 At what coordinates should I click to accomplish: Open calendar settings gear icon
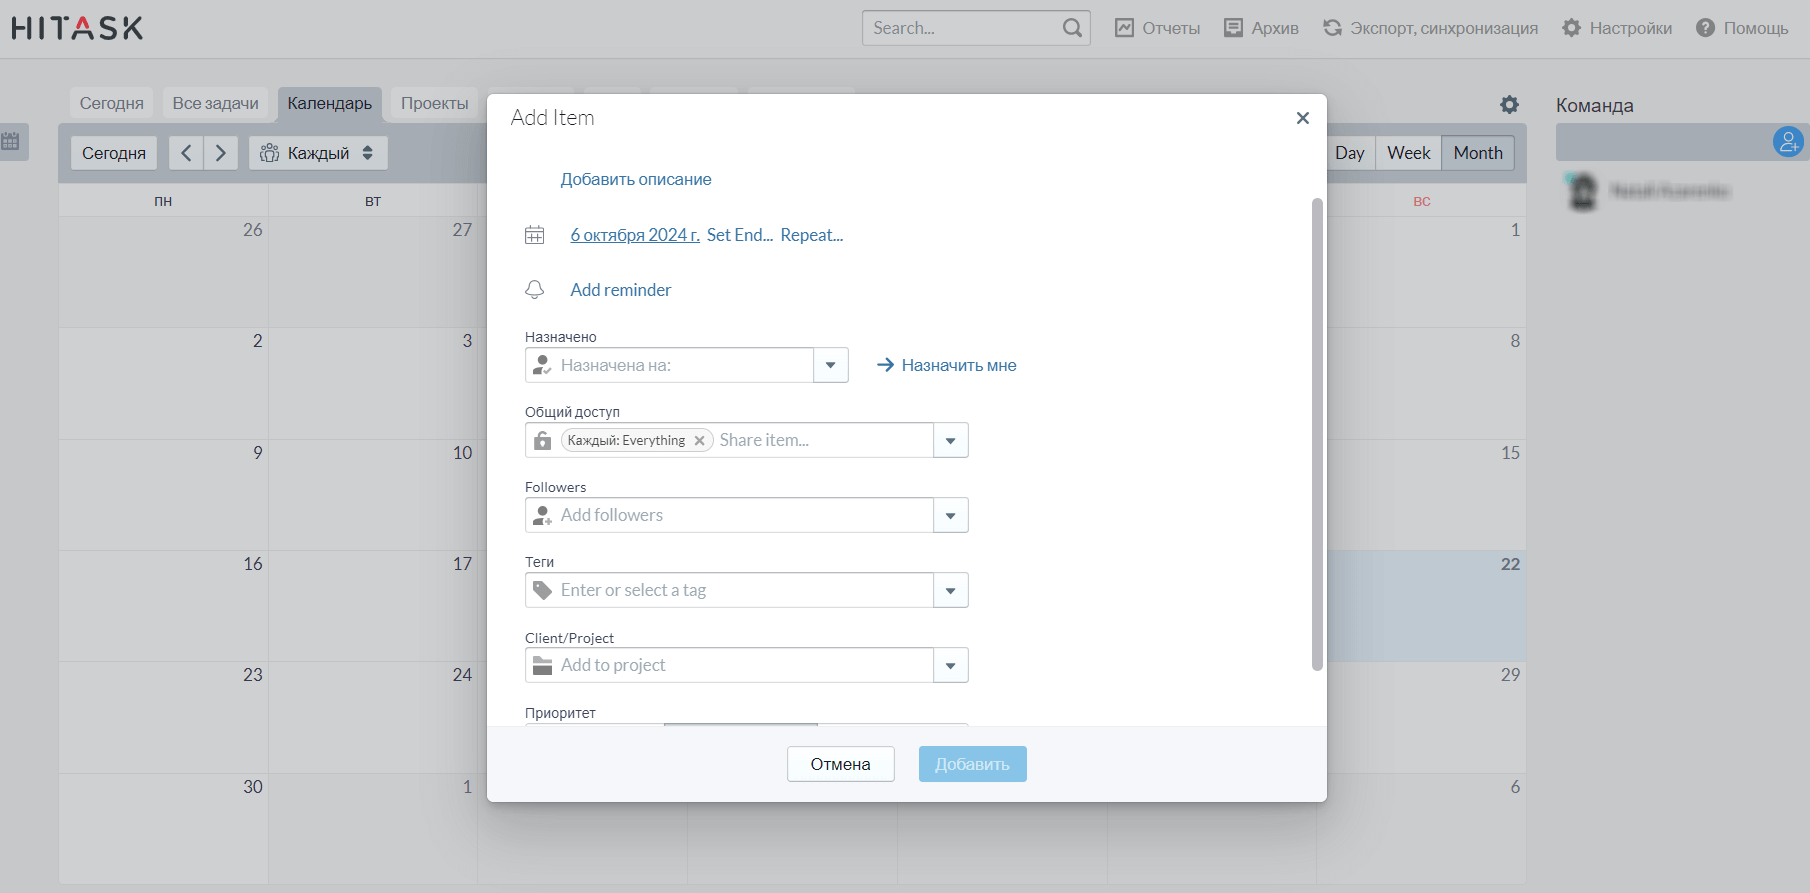coord(1509,104)
